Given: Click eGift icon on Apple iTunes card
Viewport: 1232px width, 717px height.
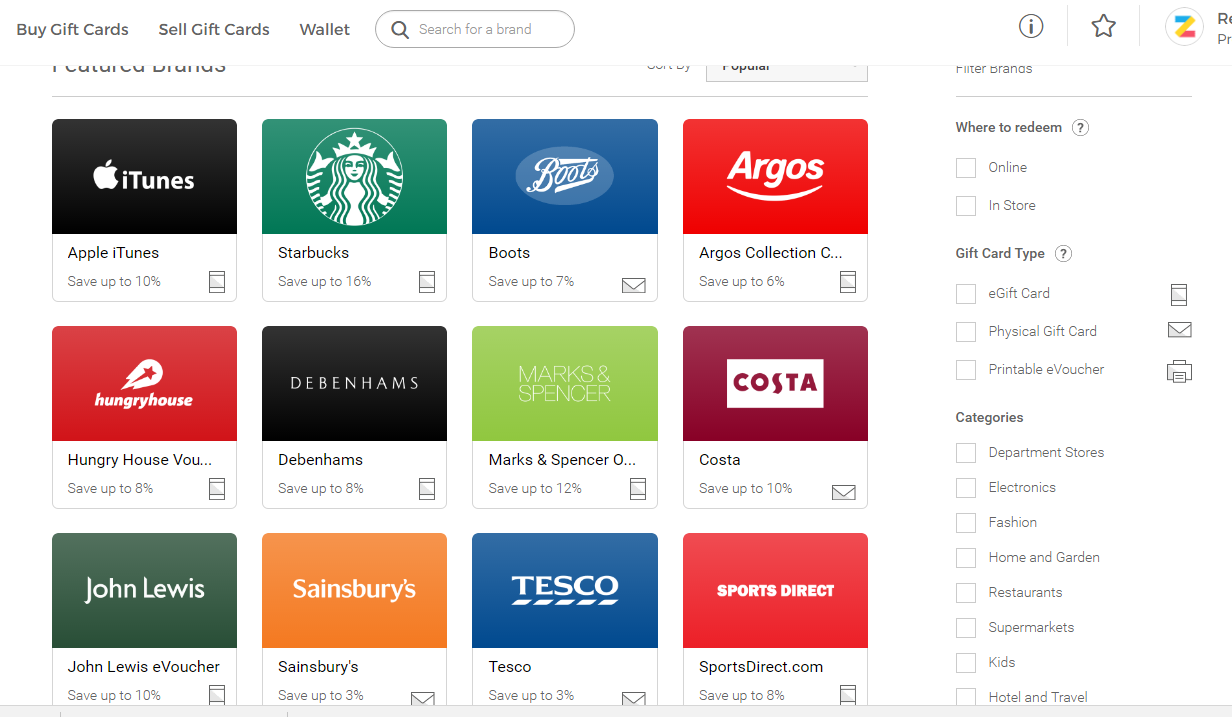Looking at the screenshot, I should (x=217, y=282).
